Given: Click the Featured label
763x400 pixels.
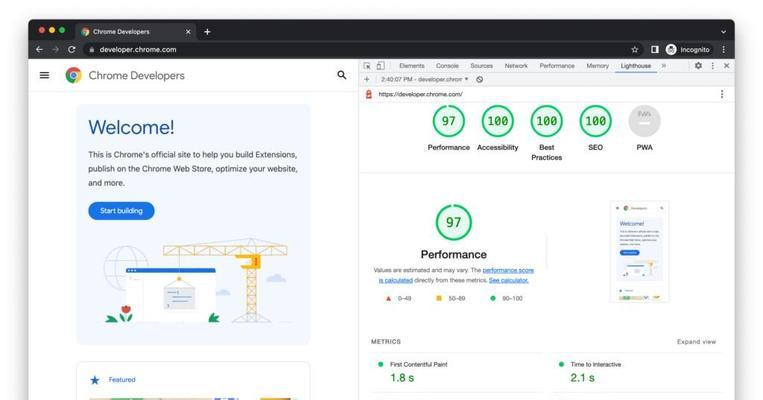Looking at the screenshot, I should pyautogui.click(x=122, y=380).
